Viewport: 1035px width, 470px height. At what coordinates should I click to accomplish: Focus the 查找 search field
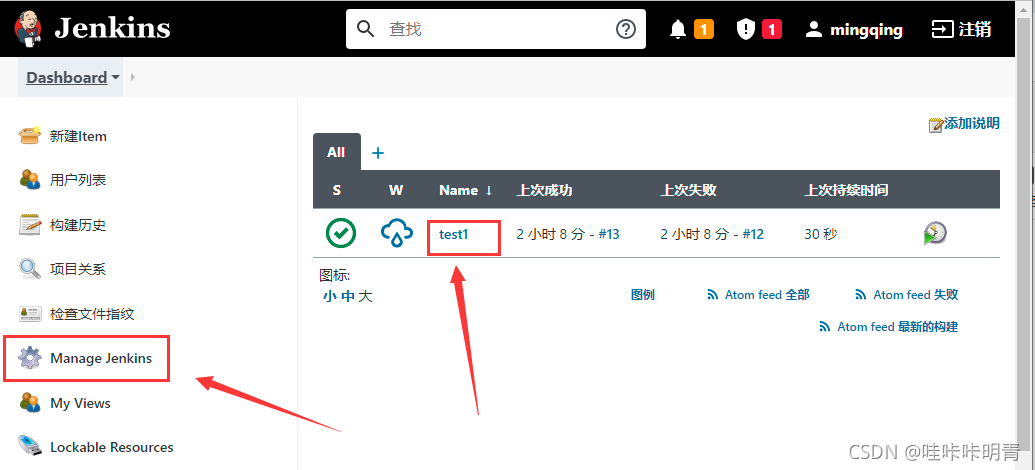click(x=496, y=29)
